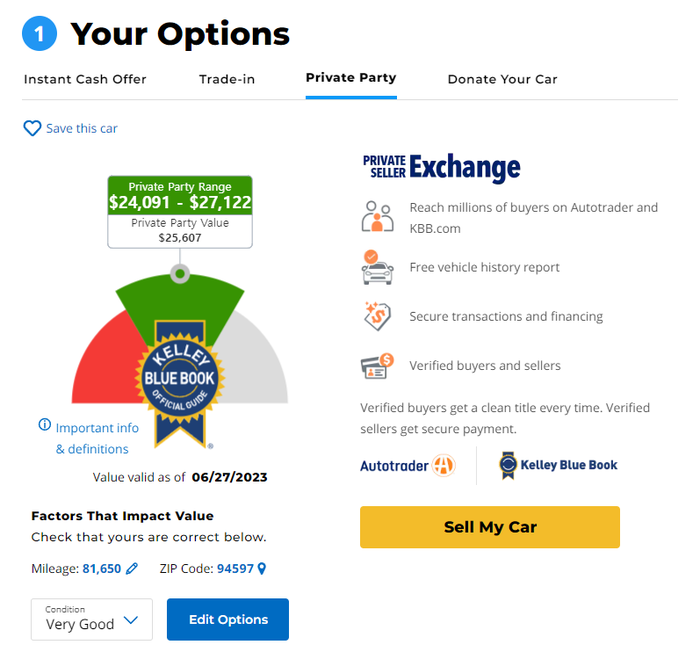Click the price gauge marker dot
This screenshot has width=700, height=652.
[x=180, y=274]
